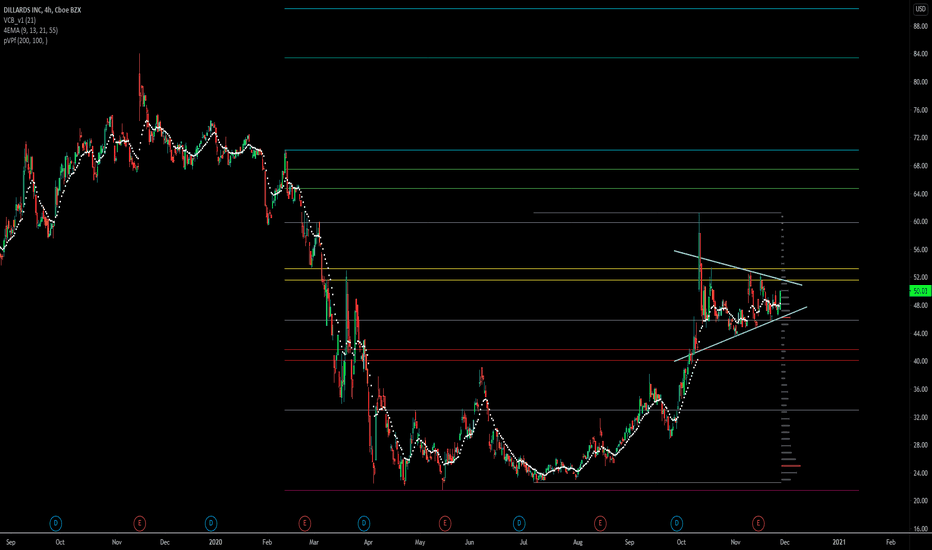Click the 2021 label on time axis

tap(839, 542)
